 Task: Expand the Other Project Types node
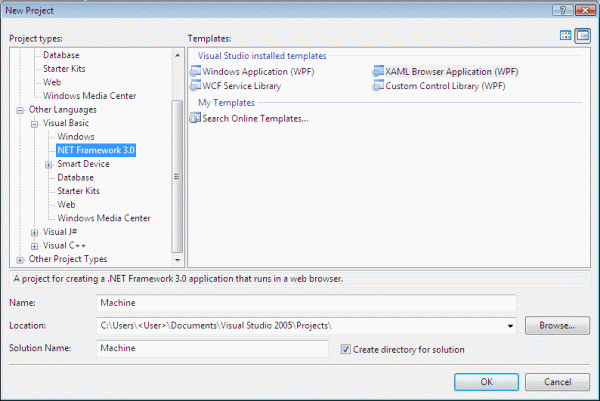20,260
